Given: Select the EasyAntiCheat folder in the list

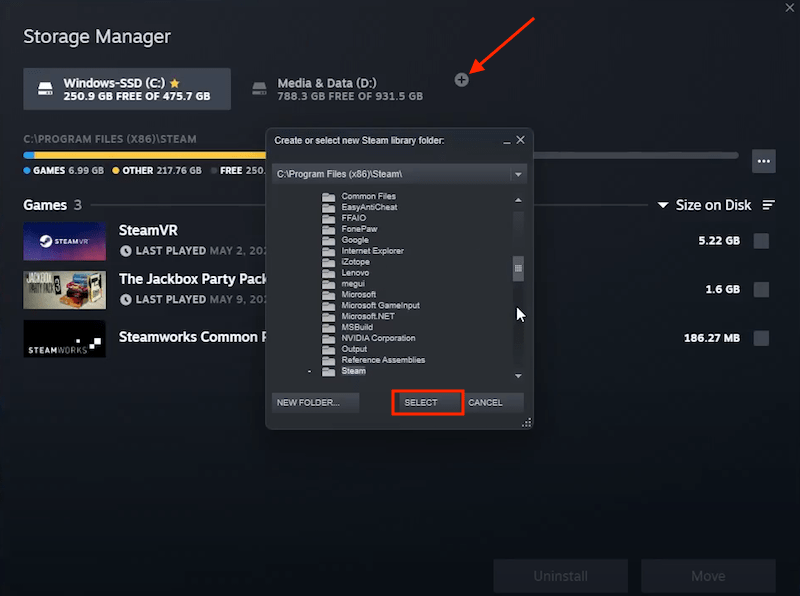Looking at the screenshot, I should (372, 206).
